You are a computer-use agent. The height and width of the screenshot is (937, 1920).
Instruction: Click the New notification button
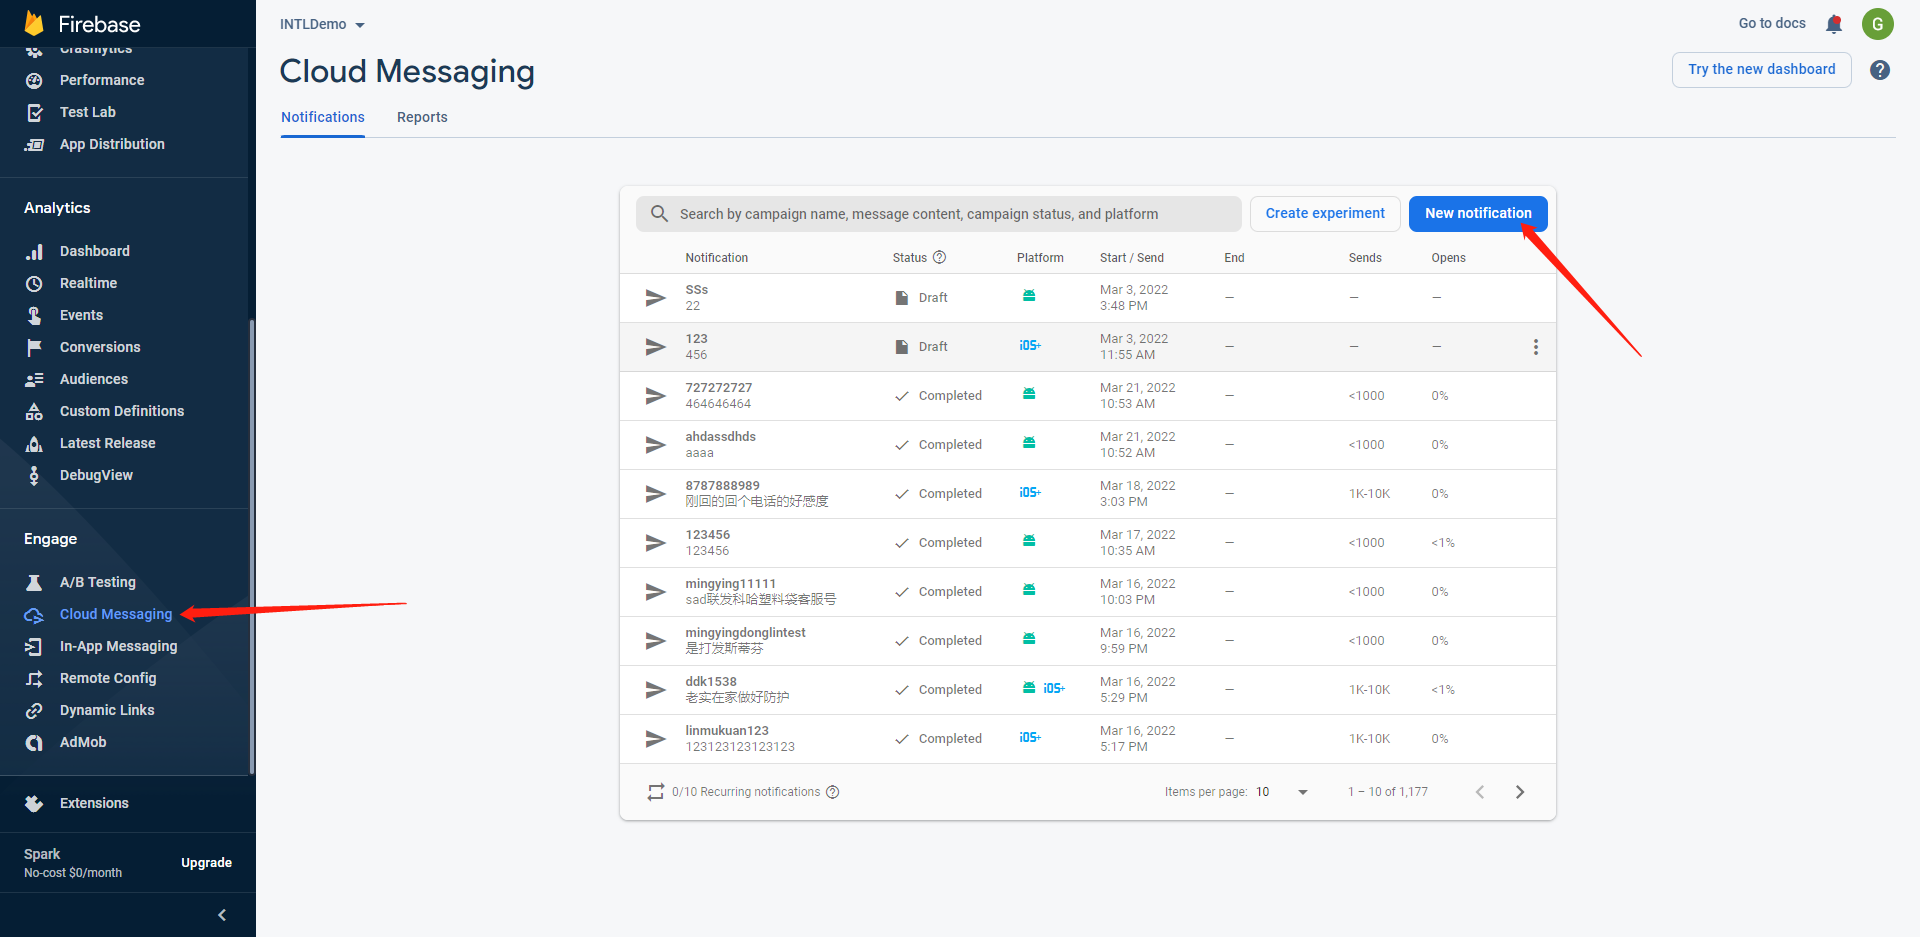1478,213
